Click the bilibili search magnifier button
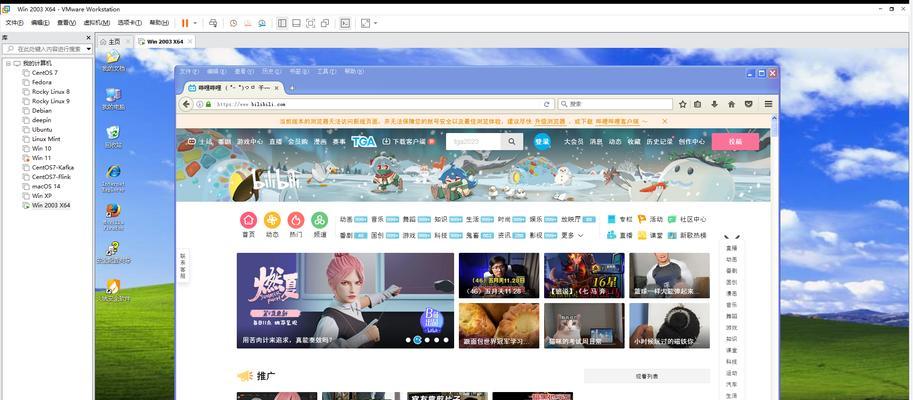Viewport: 913px width, 400px height. tap(512, 141)
